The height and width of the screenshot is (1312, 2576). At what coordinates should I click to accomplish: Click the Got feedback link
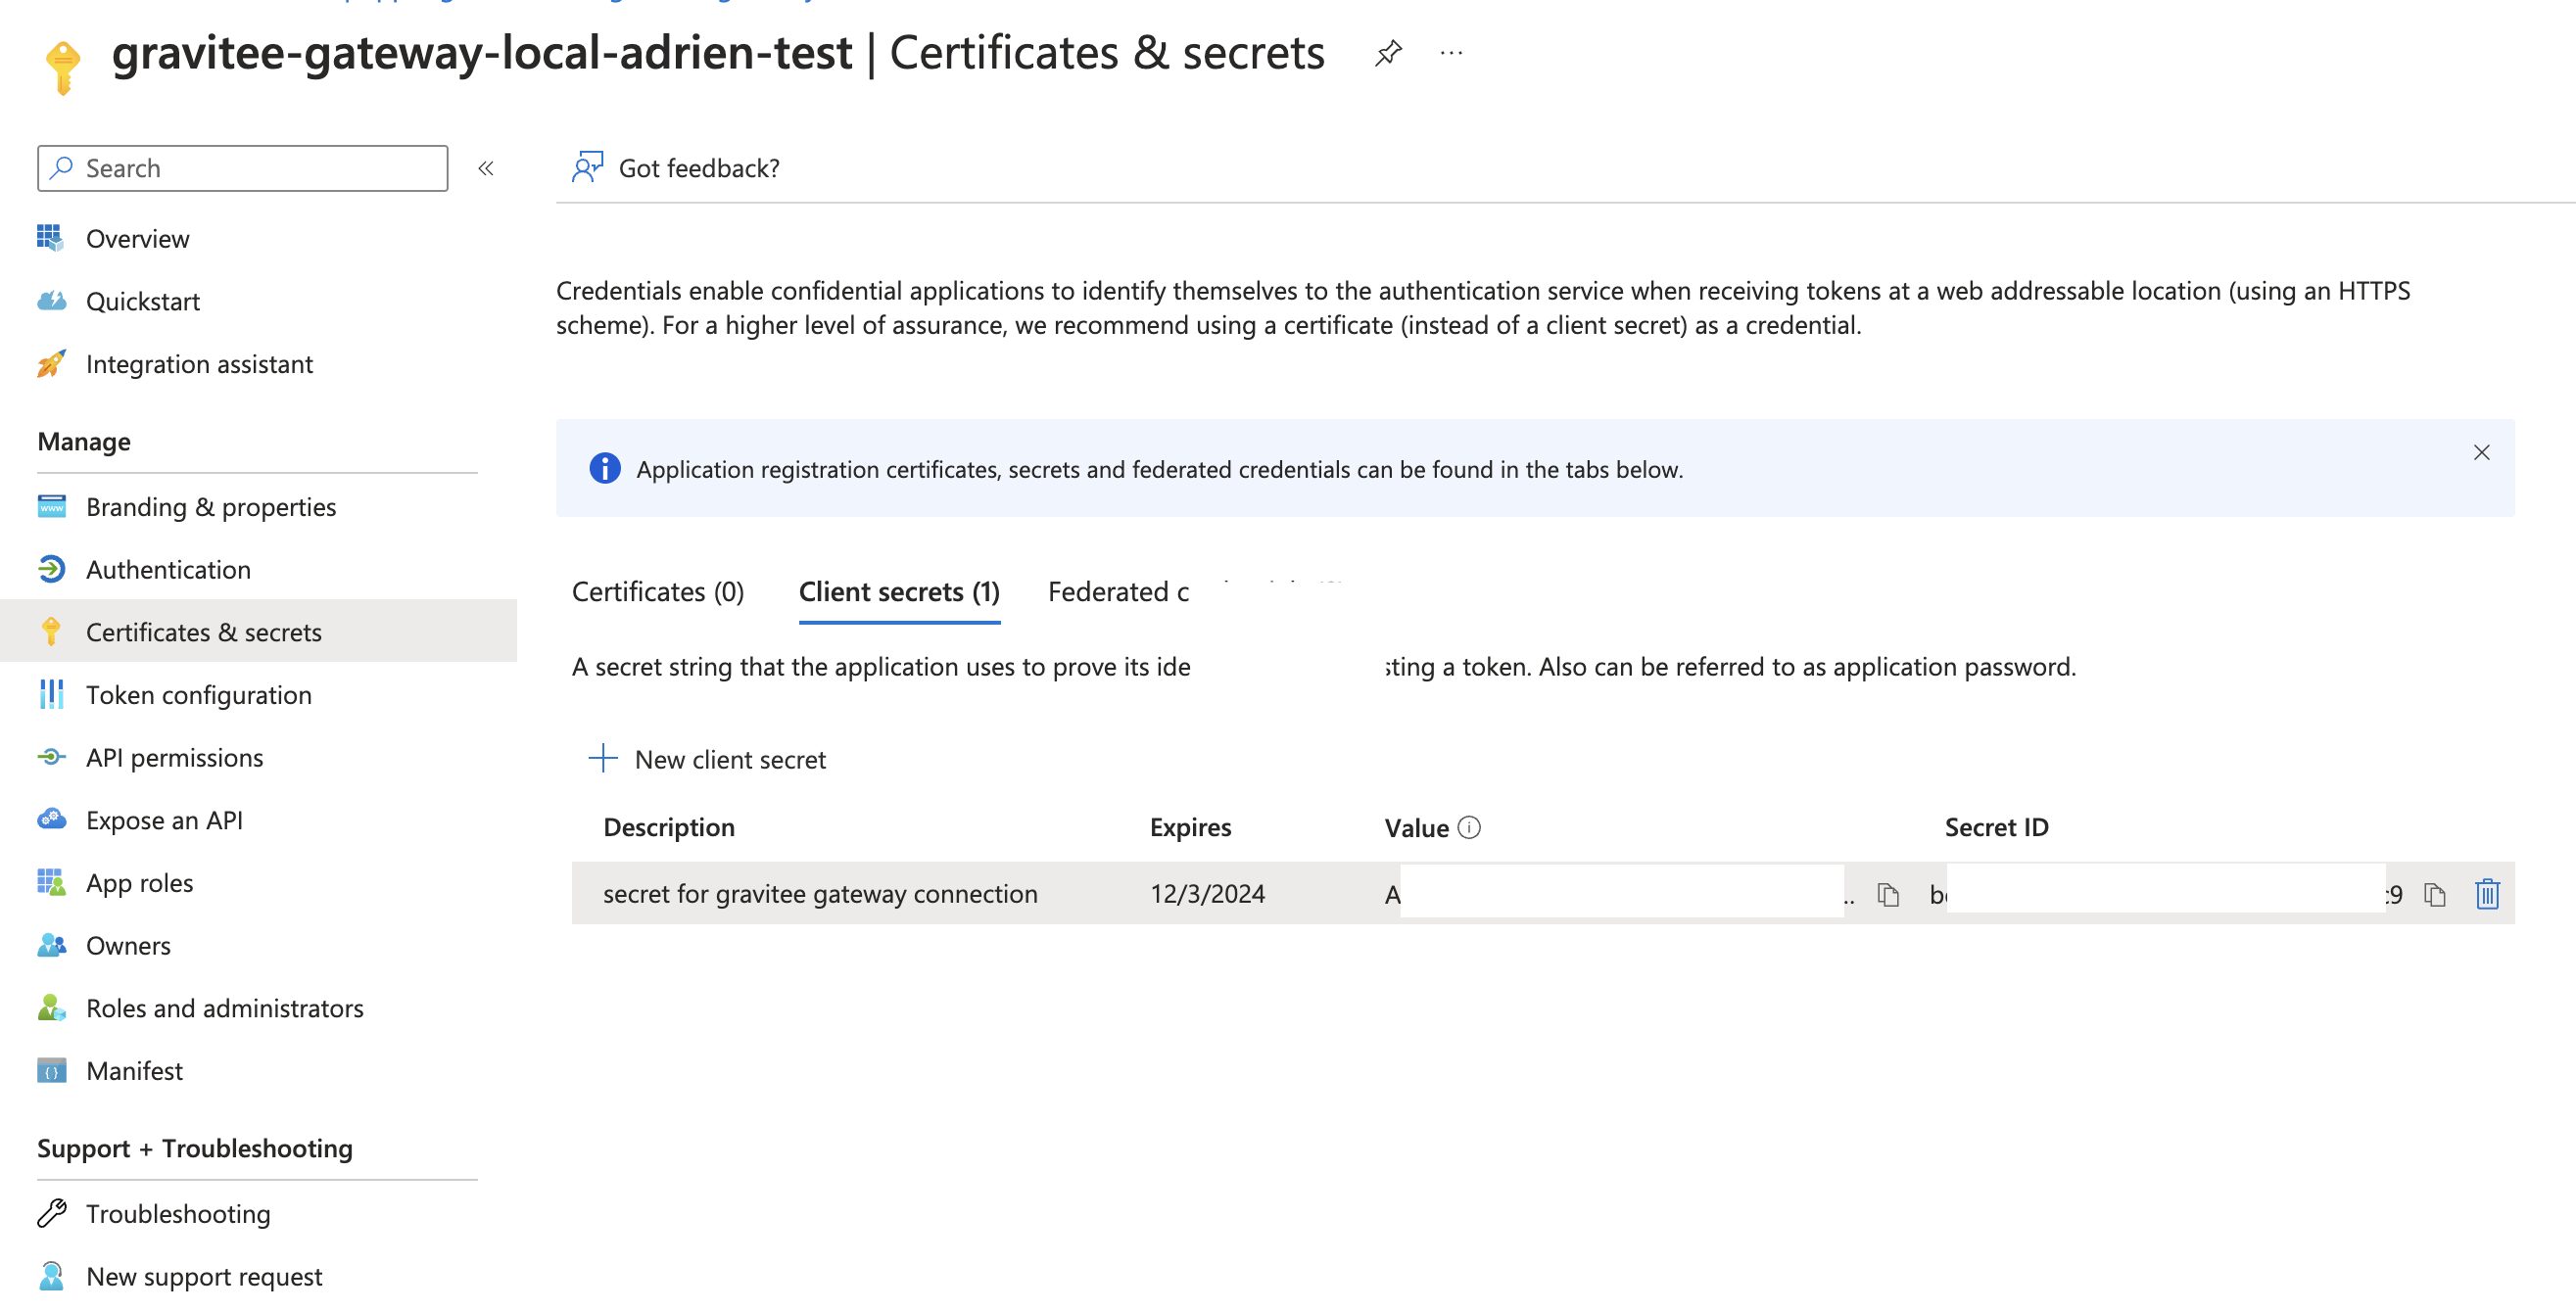click(x=698, y=168)
